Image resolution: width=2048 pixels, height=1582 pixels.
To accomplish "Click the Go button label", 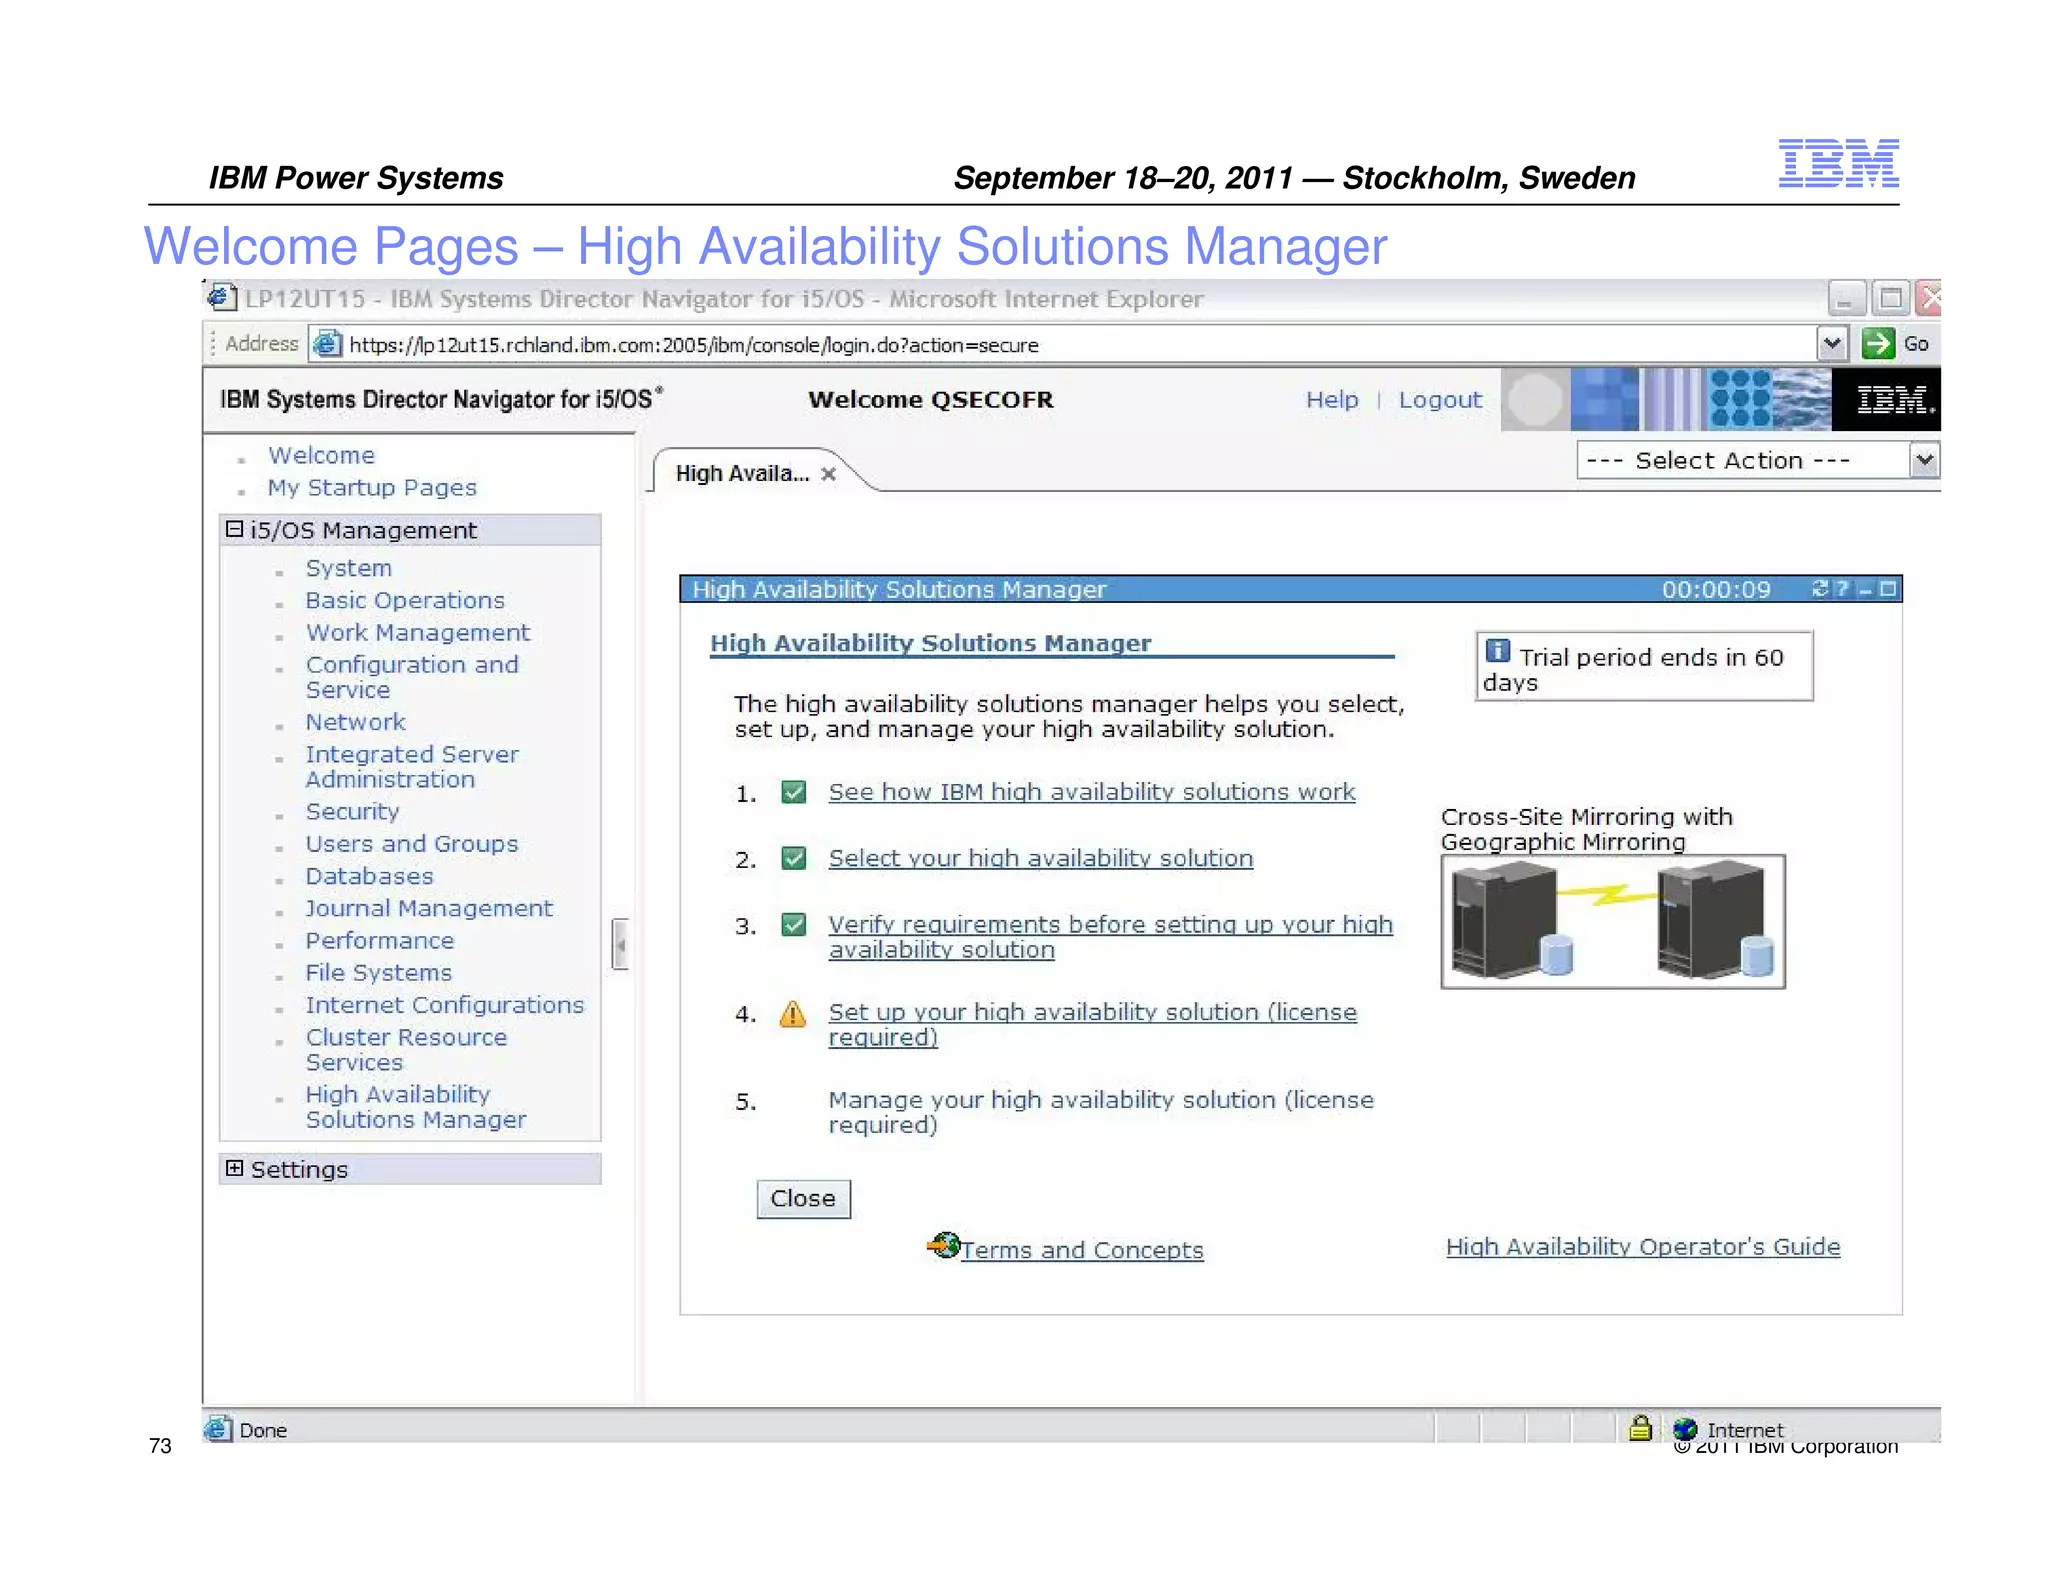I will [1916, 344].
